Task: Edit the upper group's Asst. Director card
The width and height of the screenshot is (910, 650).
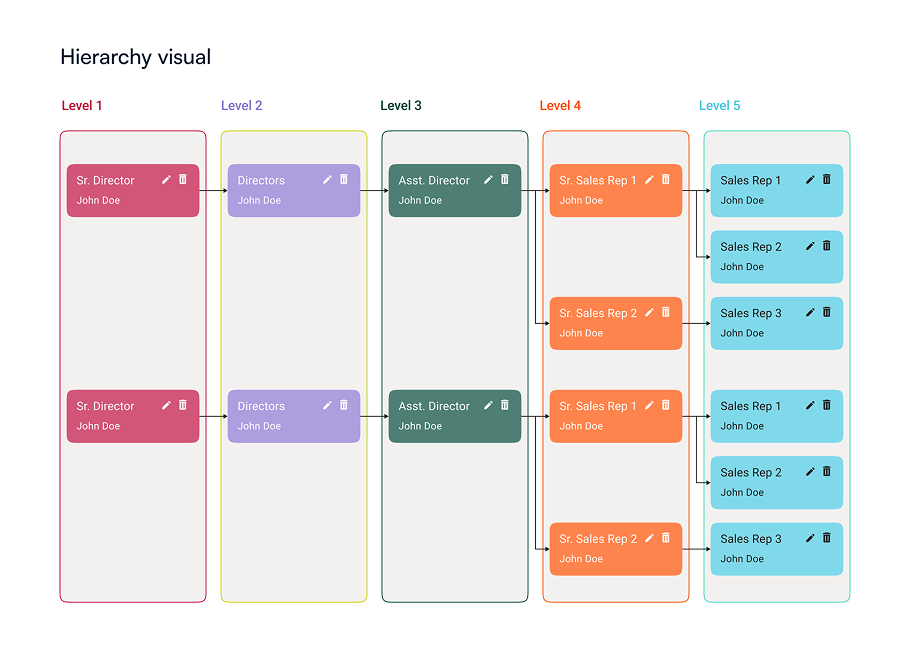Action: [x=488, y=180]
